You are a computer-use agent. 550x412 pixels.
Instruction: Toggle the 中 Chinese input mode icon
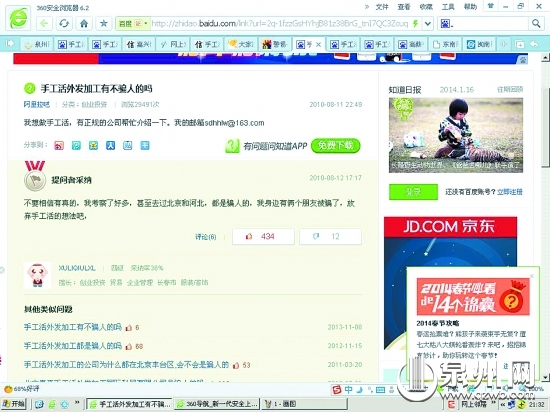point(349,390)
